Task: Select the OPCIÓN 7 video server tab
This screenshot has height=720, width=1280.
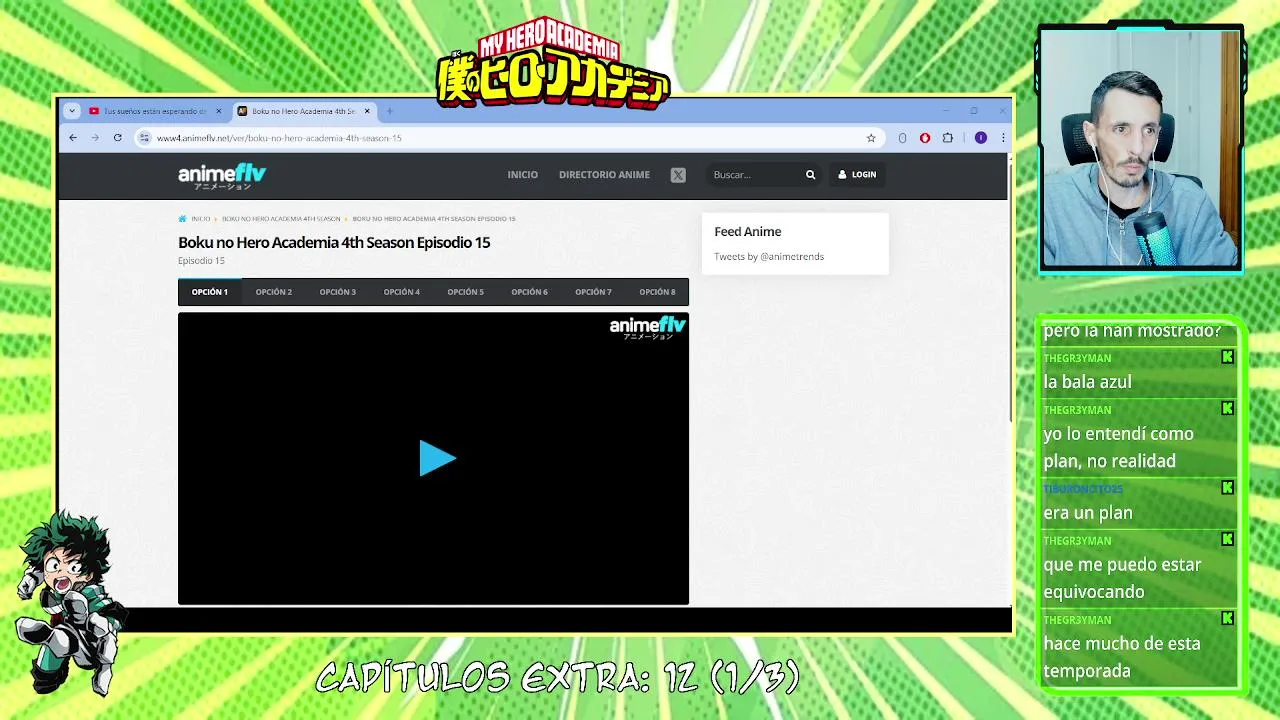Action: (593, 292)
